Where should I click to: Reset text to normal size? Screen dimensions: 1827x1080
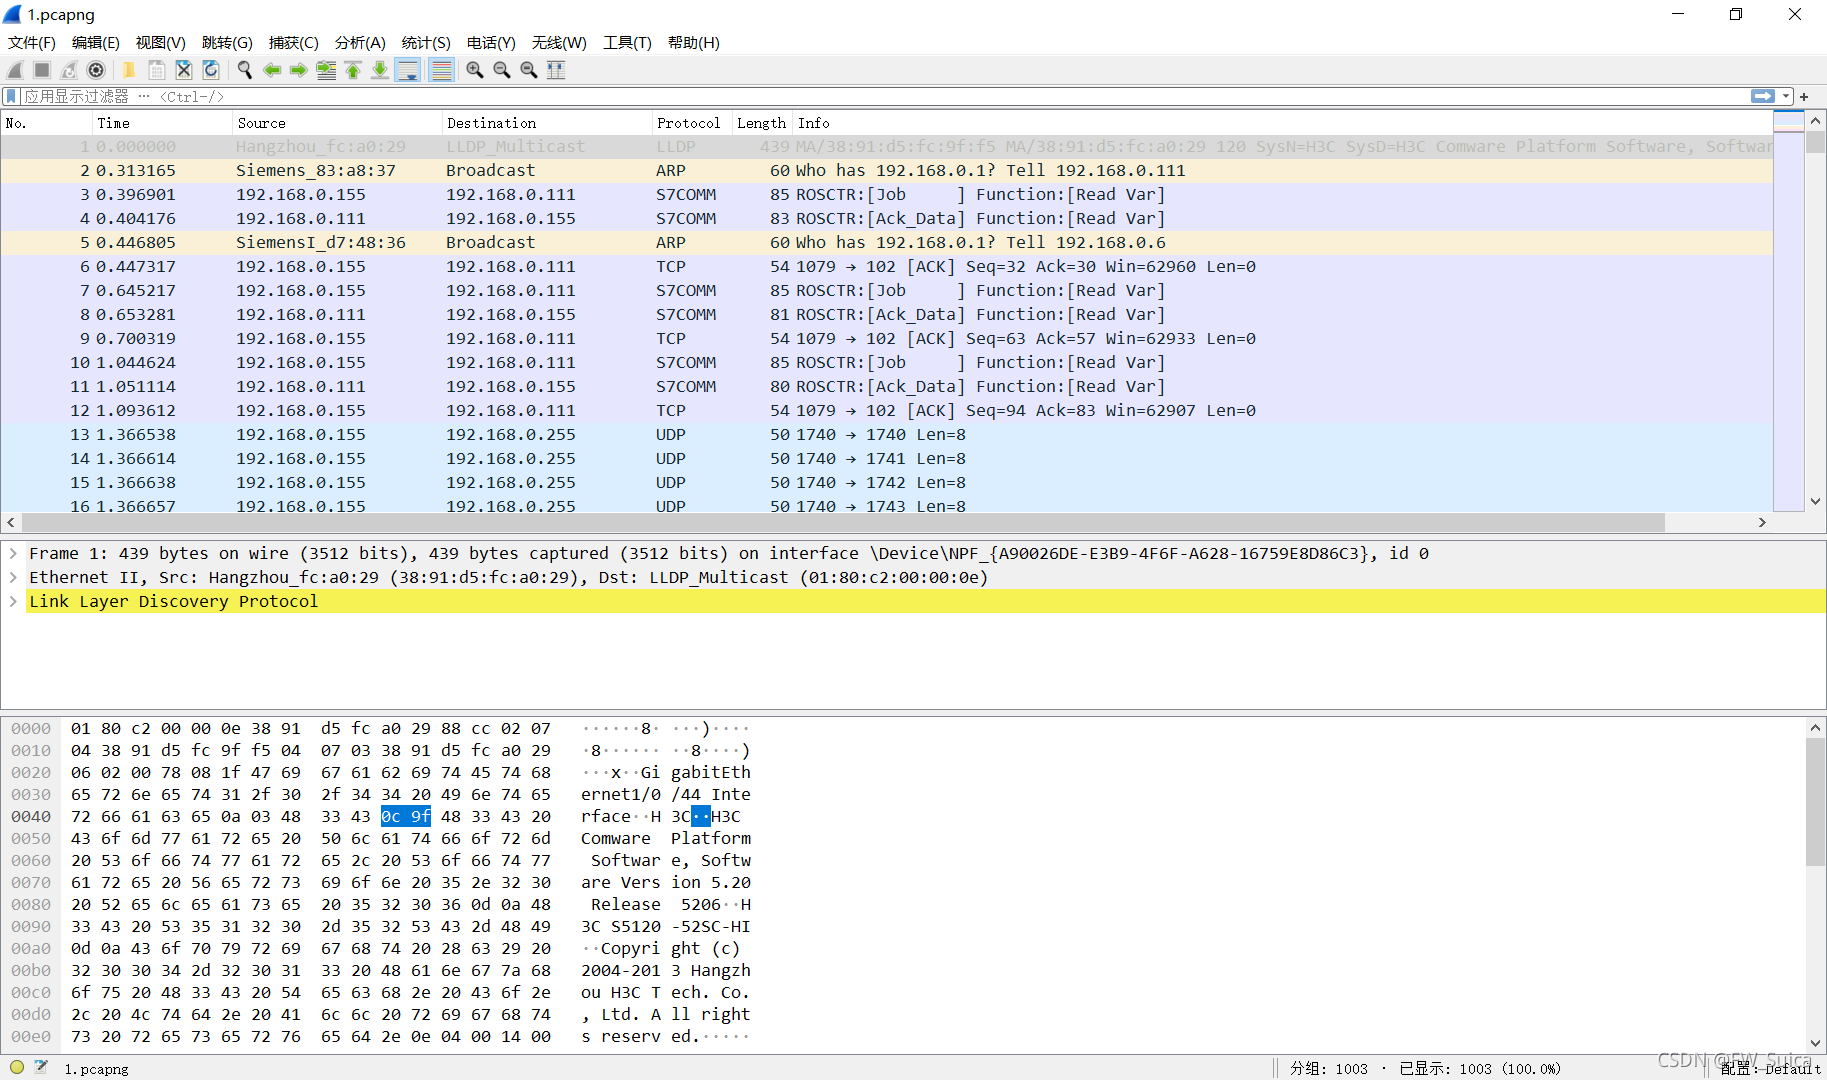coord(529,70)
